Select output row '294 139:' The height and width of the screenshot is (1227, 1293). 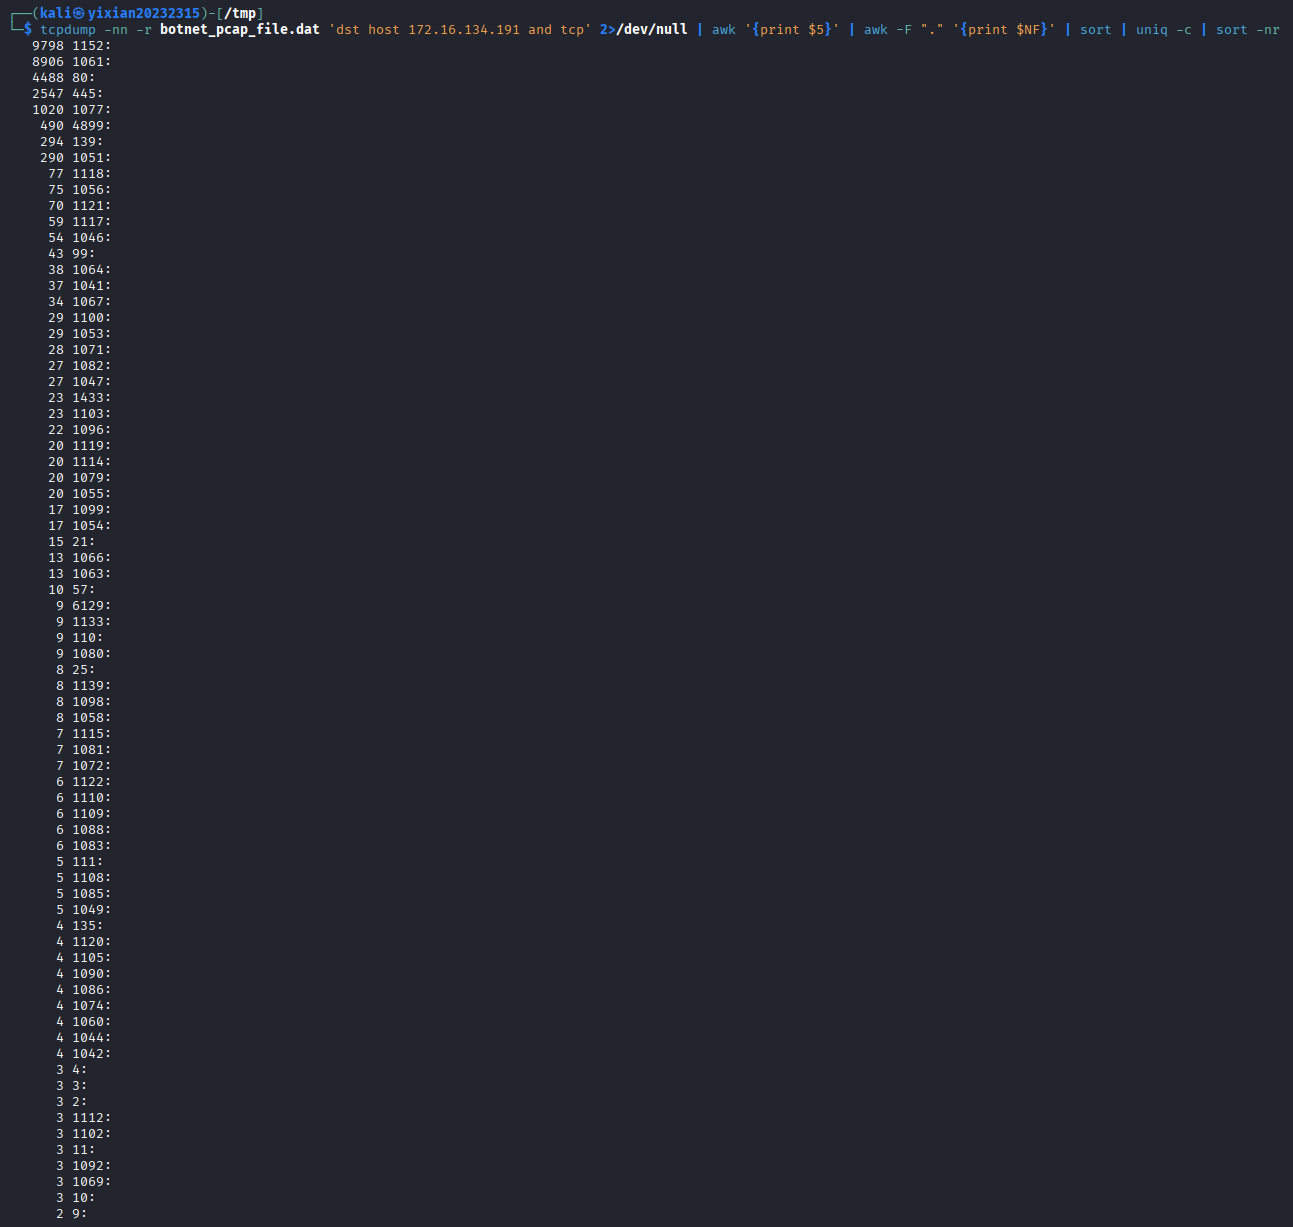(72, 142)
